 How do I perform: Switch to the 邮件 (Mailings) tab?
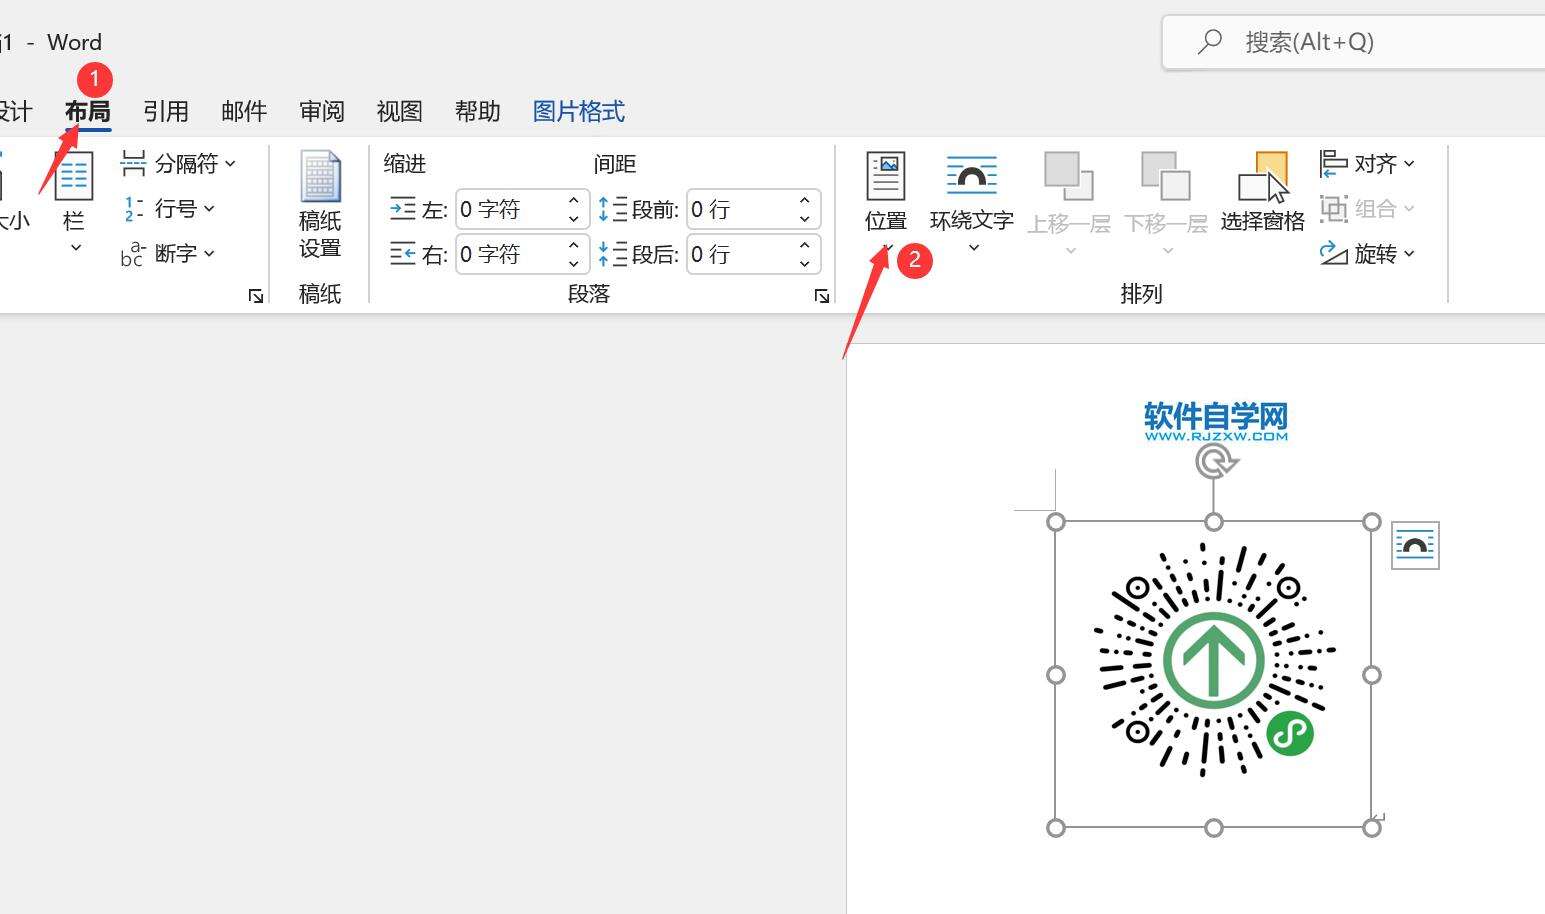[244, 111]
